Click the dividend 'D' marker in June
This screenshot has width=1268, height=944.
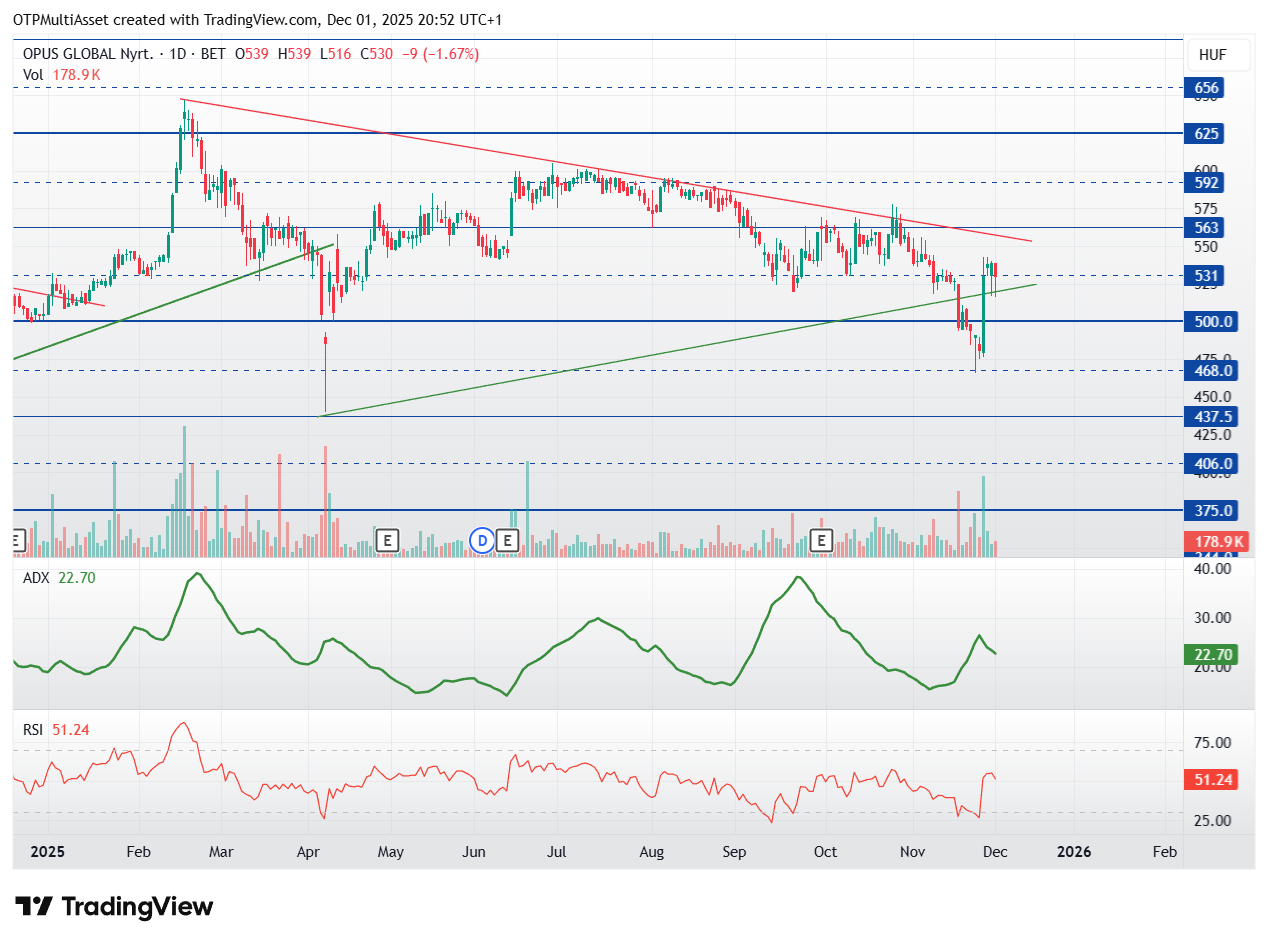pos(482,541)
